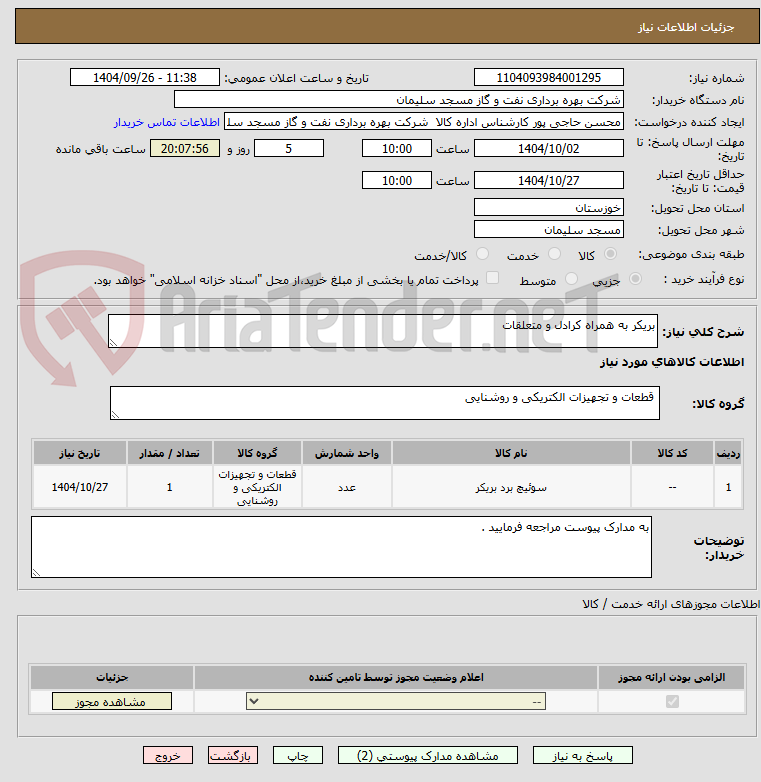
Task: Click the price validity date 1404/10/27 field
Action: 549,180
